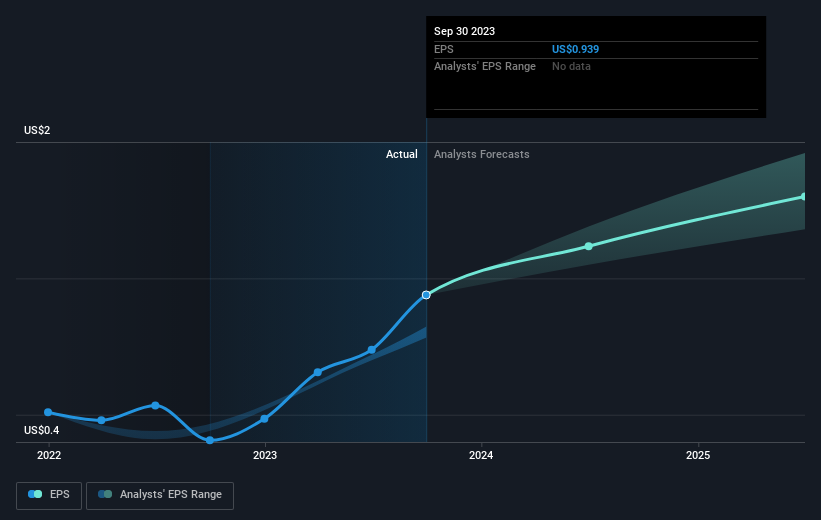
Task: Select the mid-2024 forecast data point
Action: (589, 246)
